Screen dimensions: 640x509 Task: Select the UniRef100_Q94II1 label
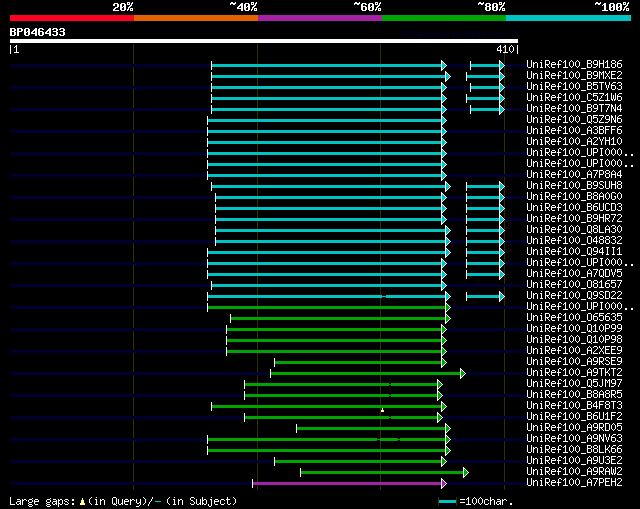click(574, 252)
